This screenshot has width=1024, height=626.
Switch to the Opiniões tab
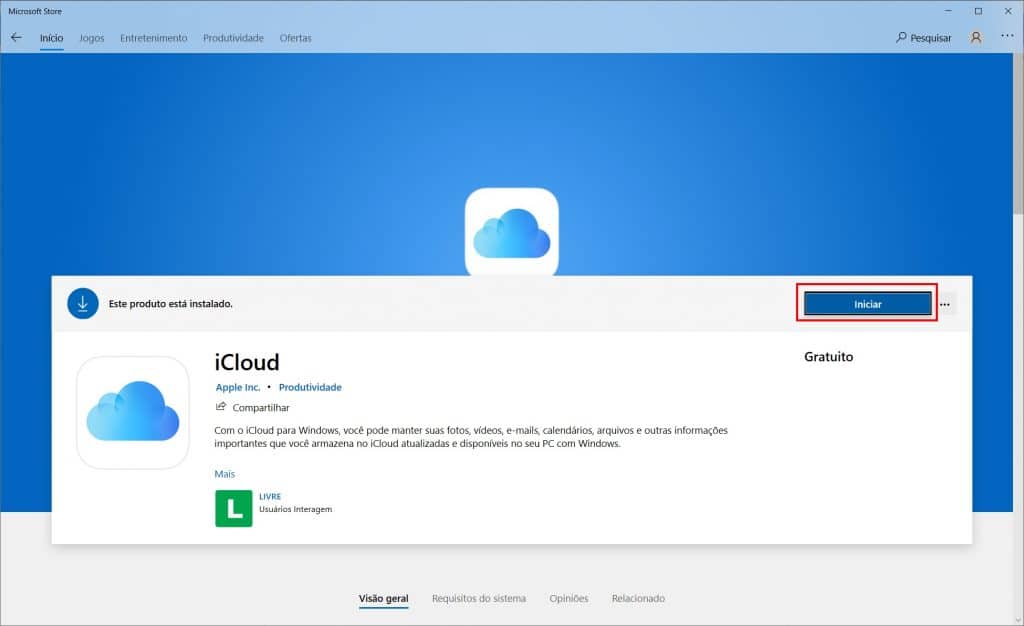click(569, 599)
